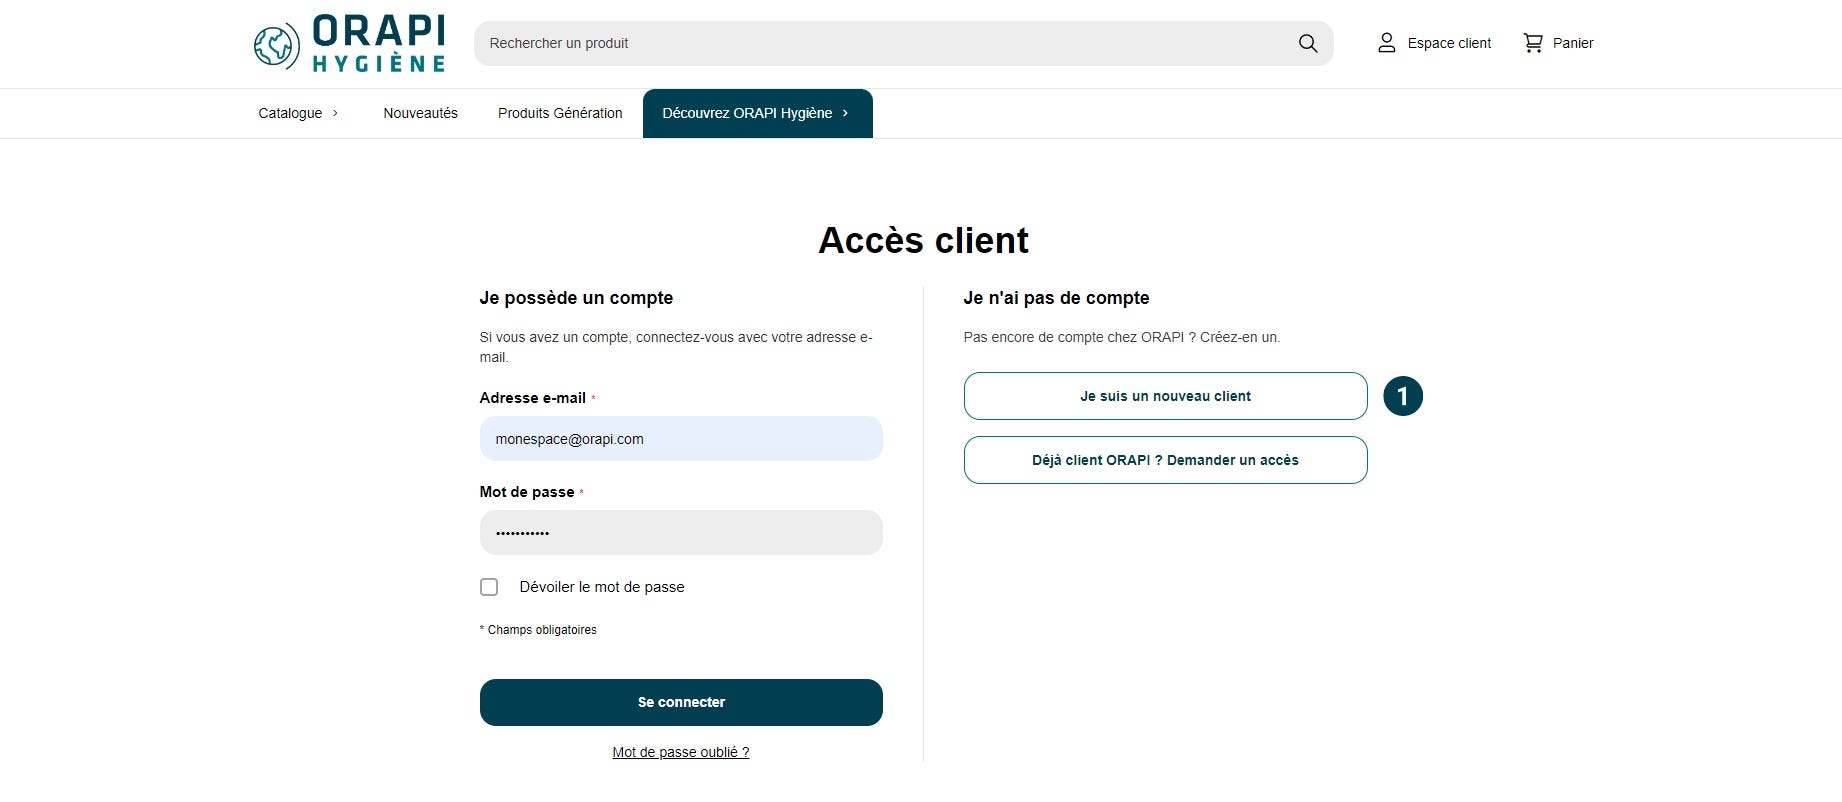1842x802 pixels.
Task: Open Espace client link
Action: (x=1449, y=43)
